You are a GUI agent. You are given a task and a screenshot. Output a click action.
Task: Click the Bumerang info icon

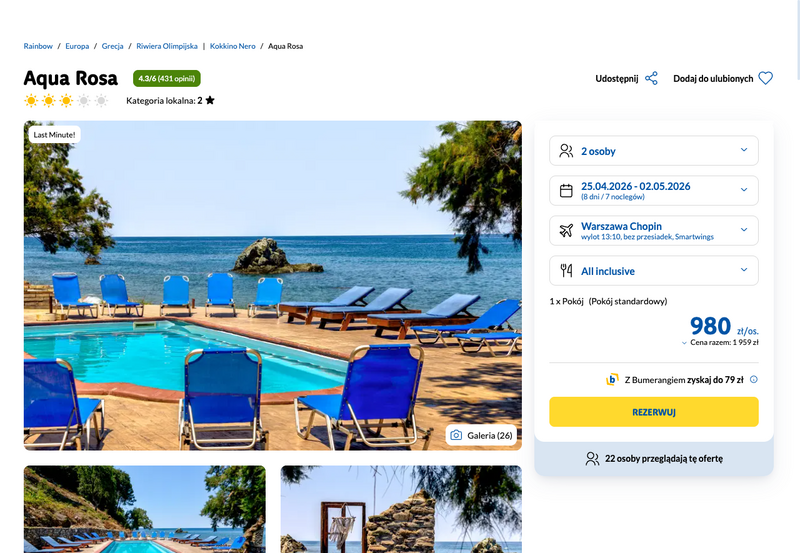coord(754,379)
